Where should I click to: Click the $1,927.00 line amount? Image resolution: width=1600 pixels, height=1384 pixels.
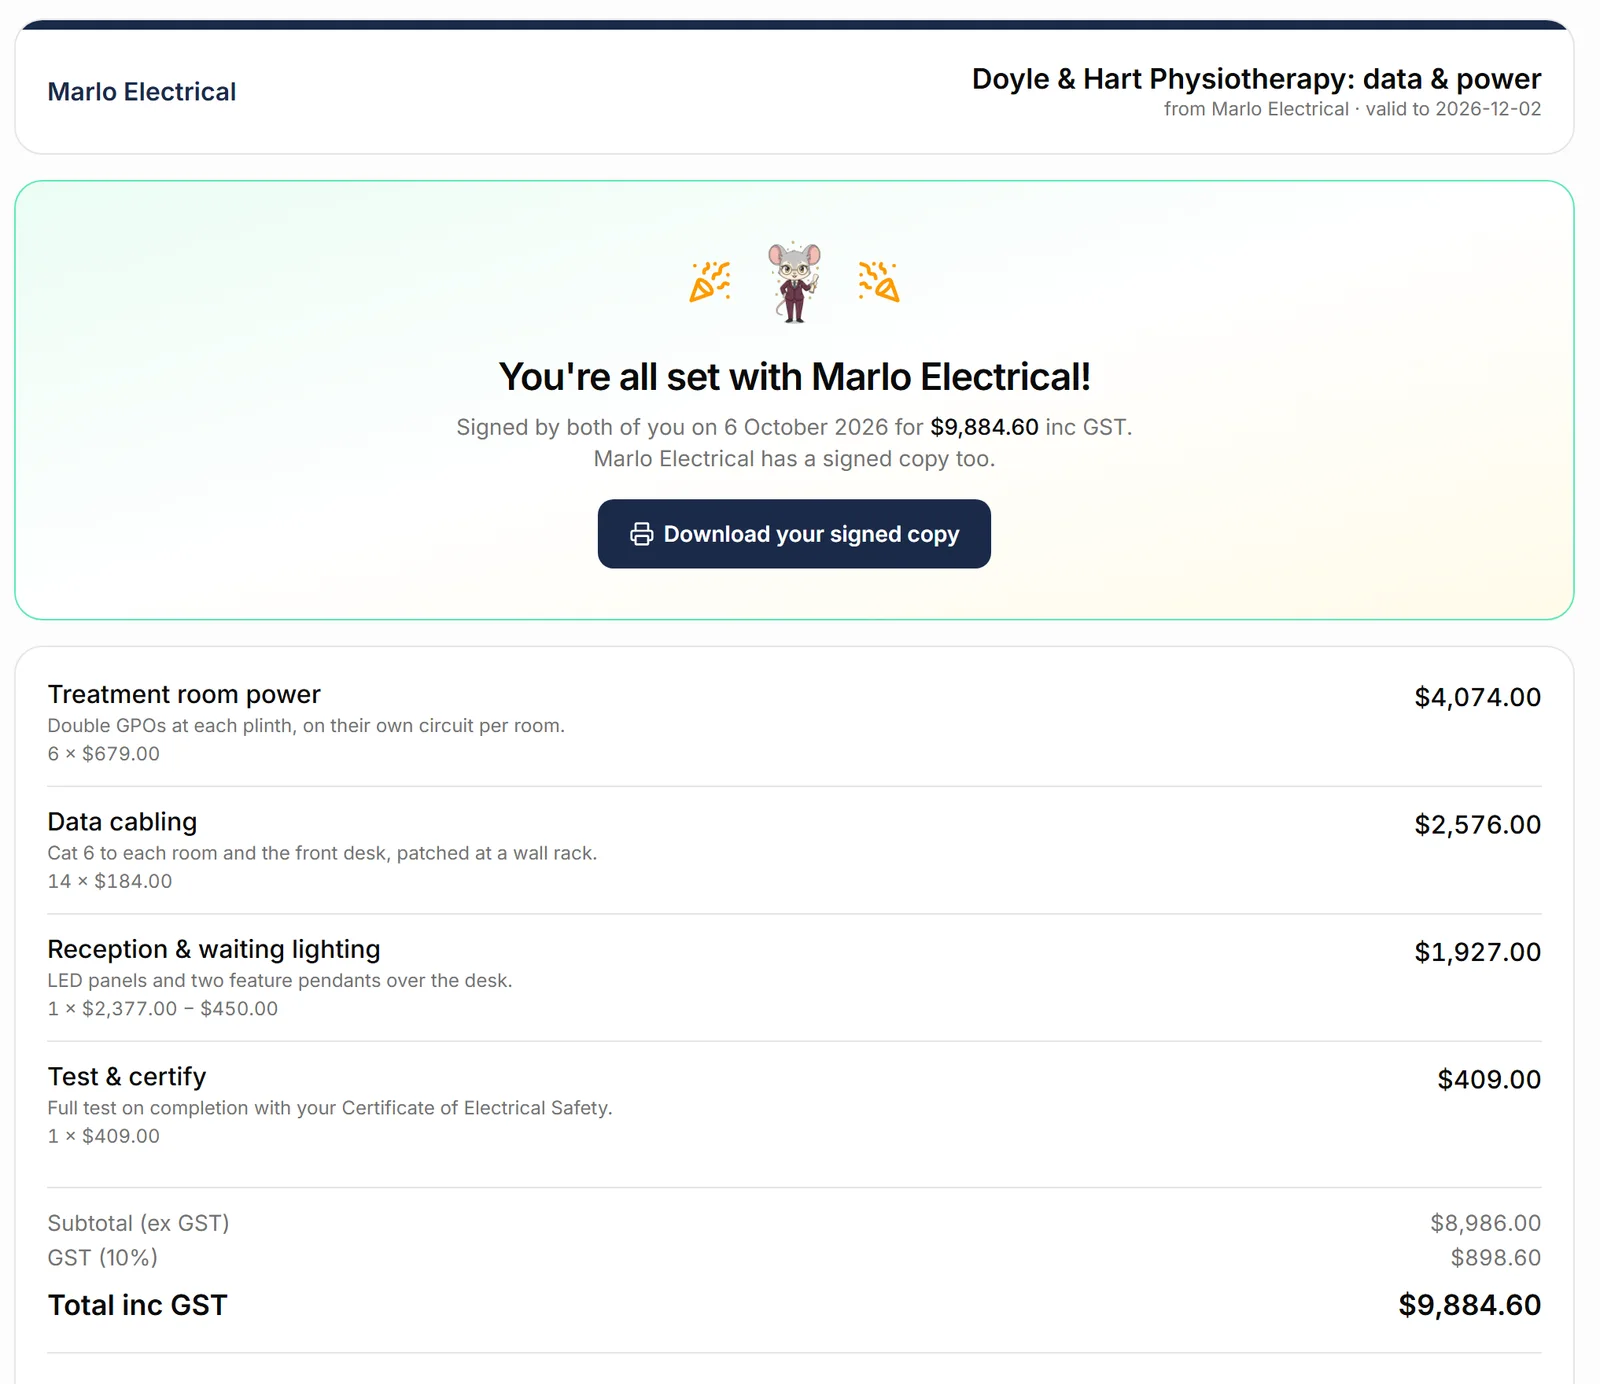point(1477,952)
